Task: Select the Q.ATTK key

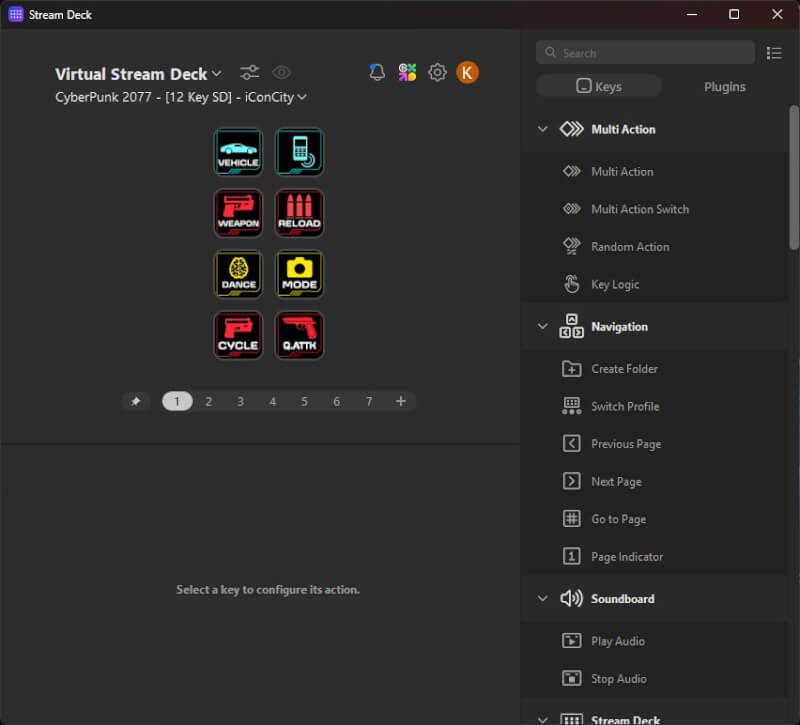Action: (x=299, y=335)
